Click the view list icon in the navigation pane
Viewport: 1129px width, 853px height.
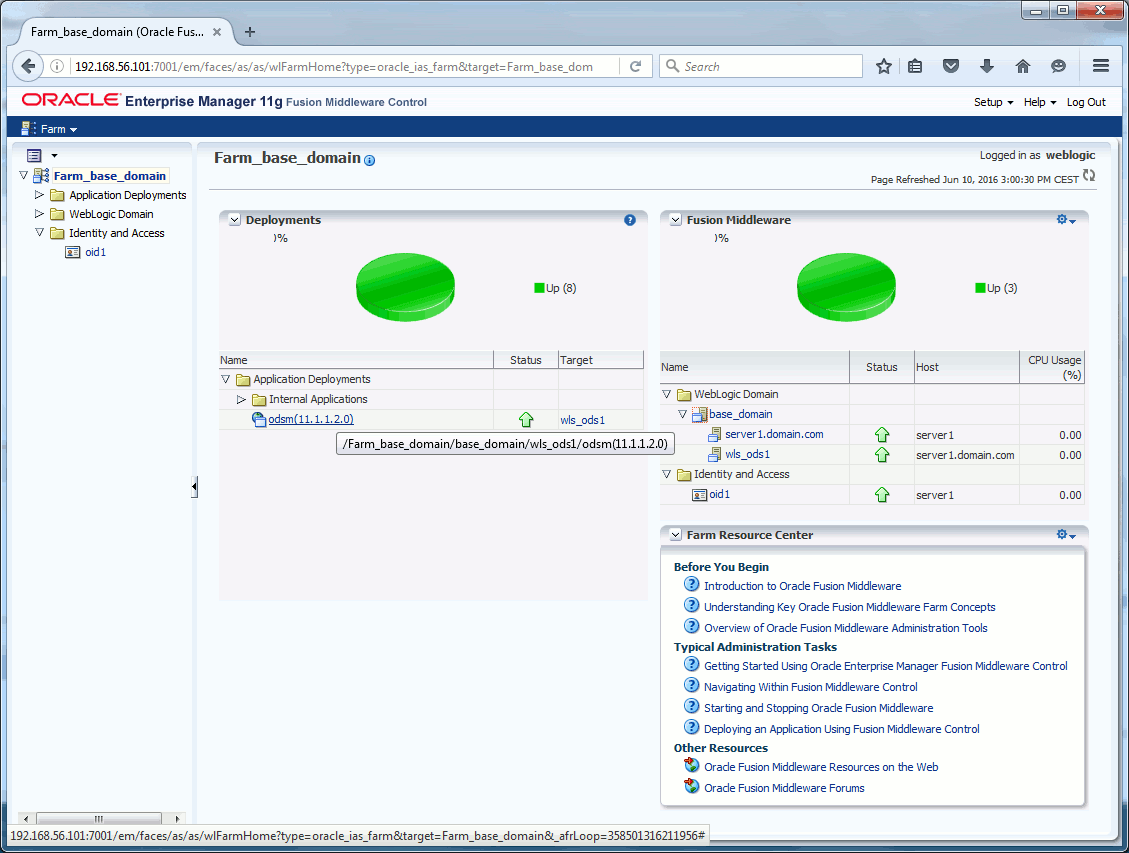[x=34, y=155]
